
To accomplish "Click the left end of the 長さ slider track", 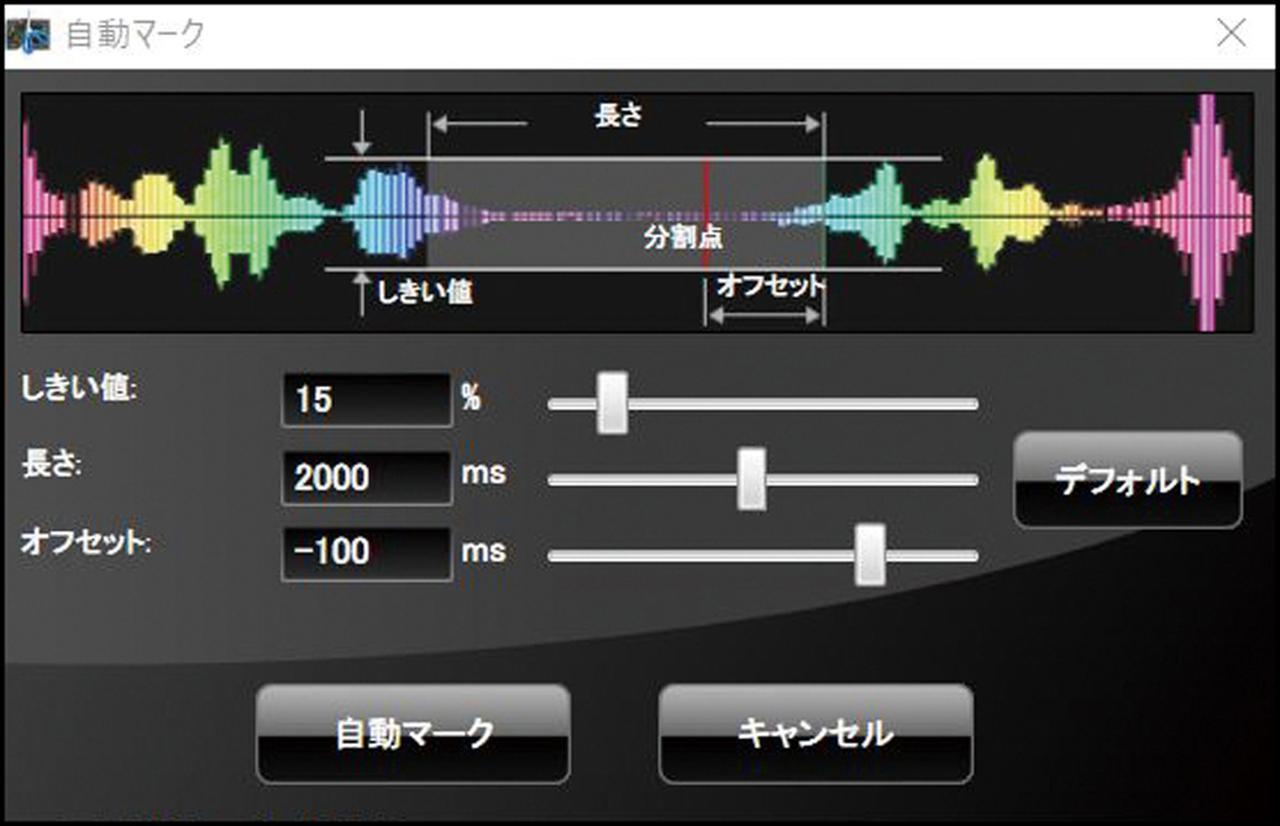I will (x=556, y=480).
